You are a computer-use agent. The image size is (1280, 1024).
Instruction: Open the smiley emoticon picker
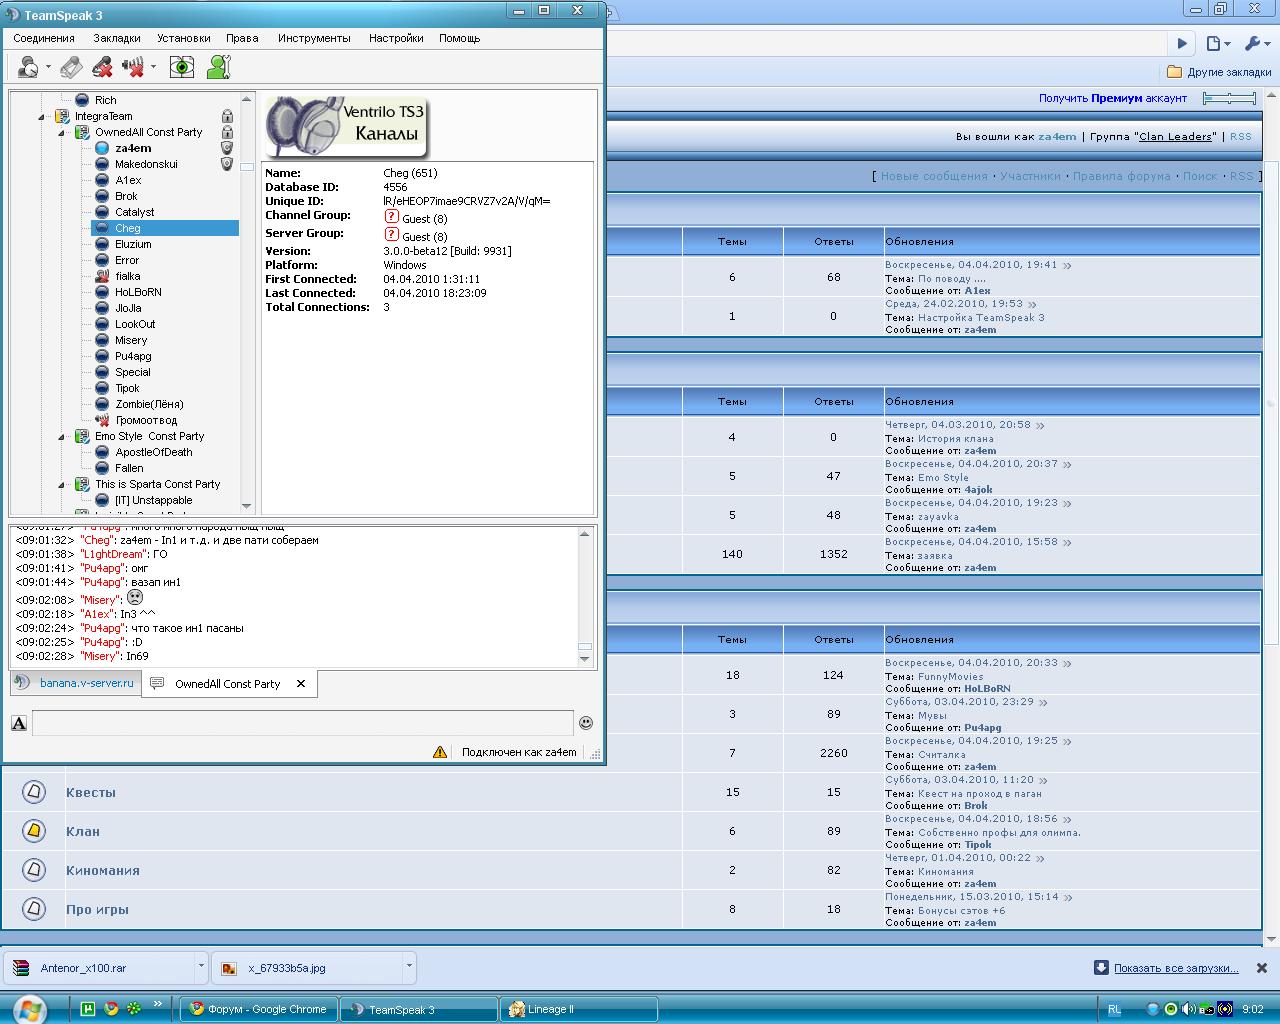pos(586,723)
